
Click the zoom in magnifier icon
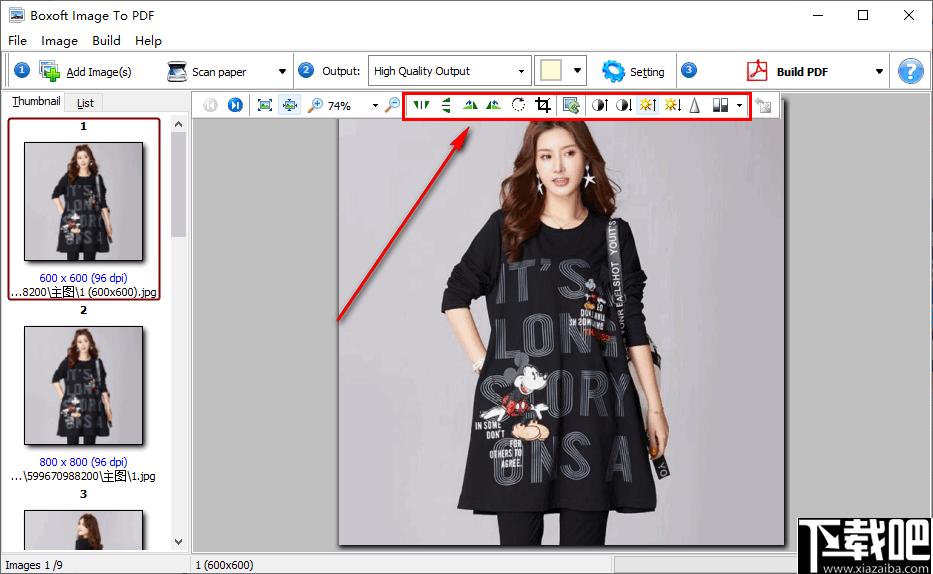tap(314, 105)
